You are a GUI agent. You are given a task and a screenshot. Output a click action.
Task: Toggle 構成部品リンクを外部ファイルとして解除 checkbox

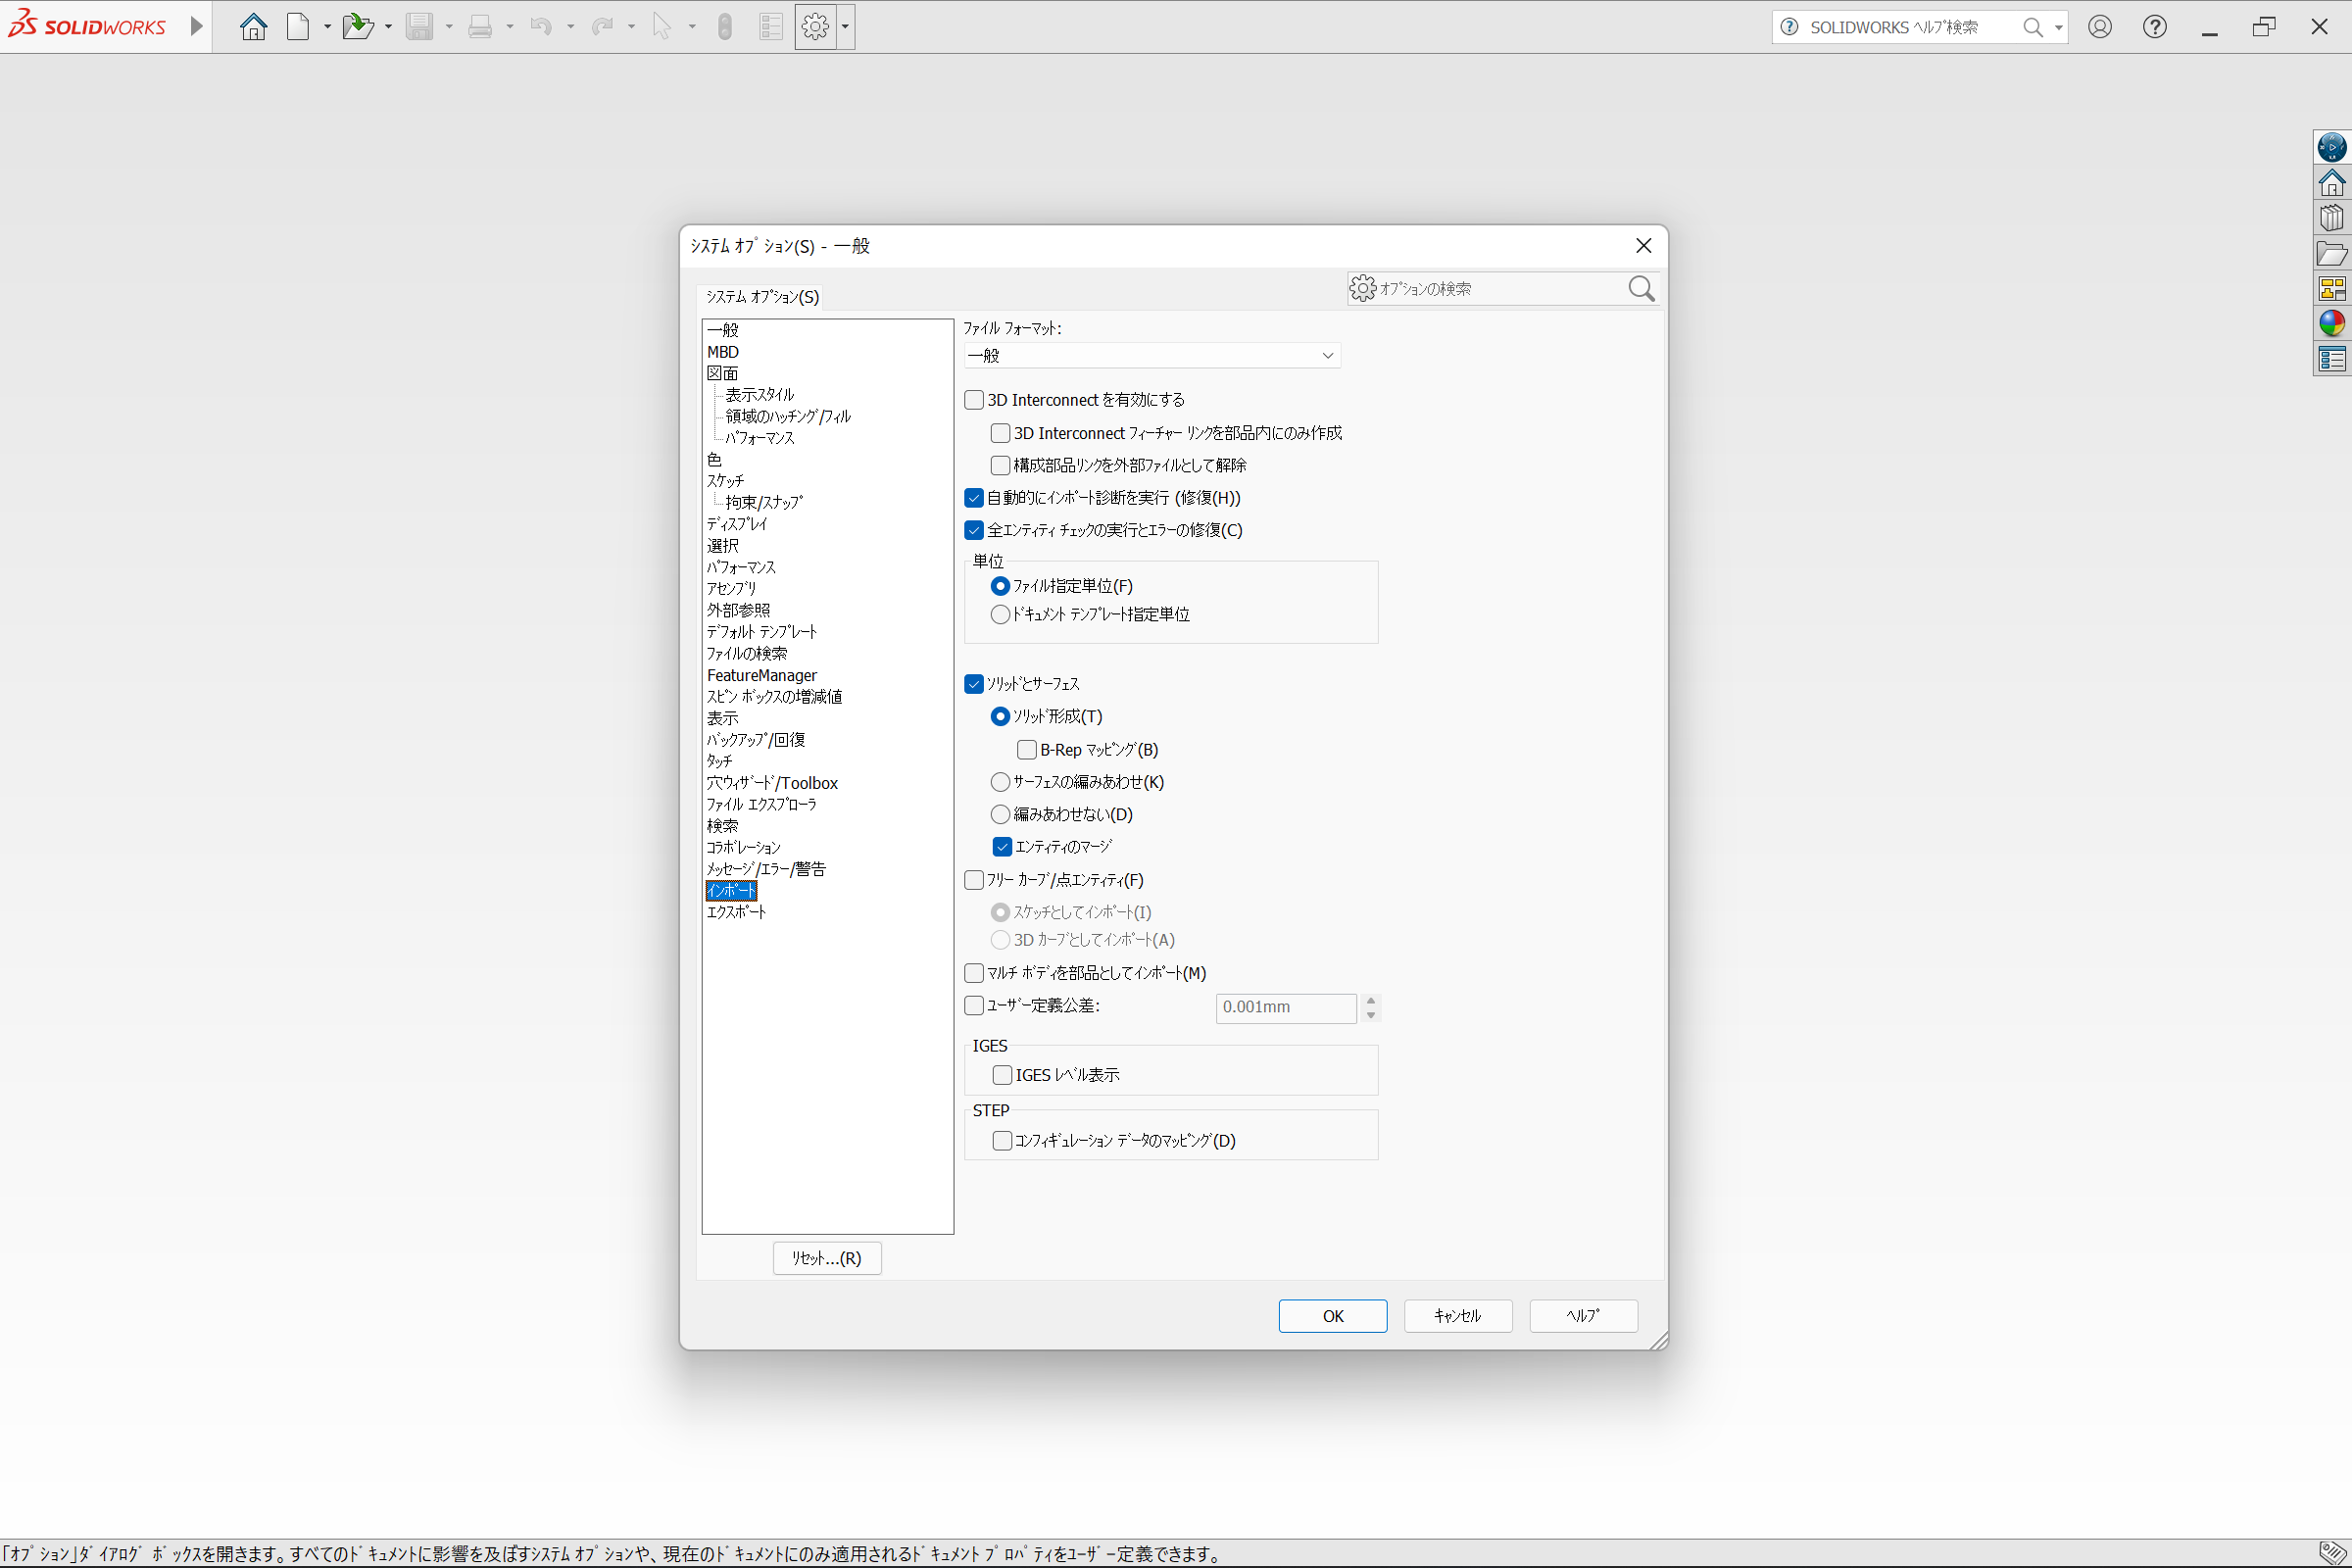(x=1000, y=465)
